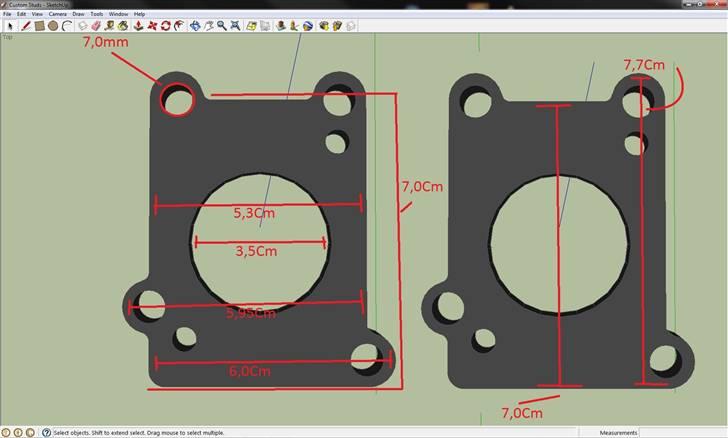Select the arrow Select tool
This screenshot has width=728, height=438.
pyautogui.click(x=11, y=26)
